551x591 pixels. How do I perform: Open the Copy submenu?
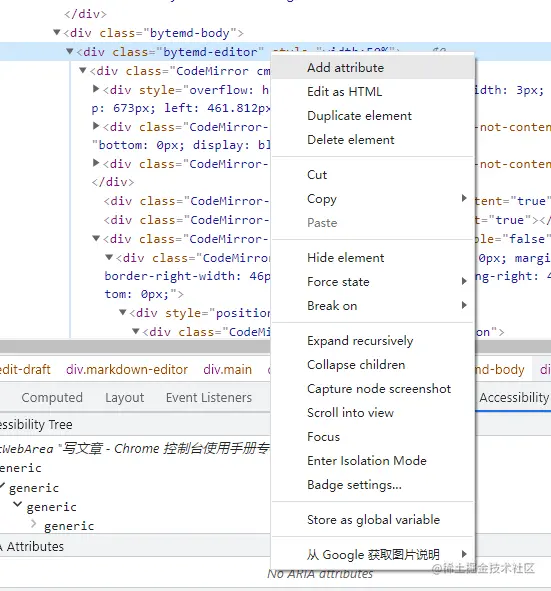[372, 199]
